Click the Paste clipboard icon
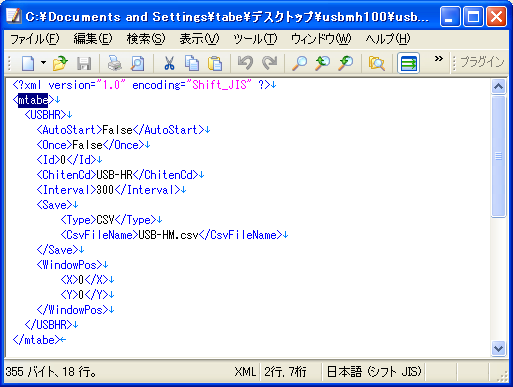The height and width of the screenshot is (387, 513). (x=215, y=63)
